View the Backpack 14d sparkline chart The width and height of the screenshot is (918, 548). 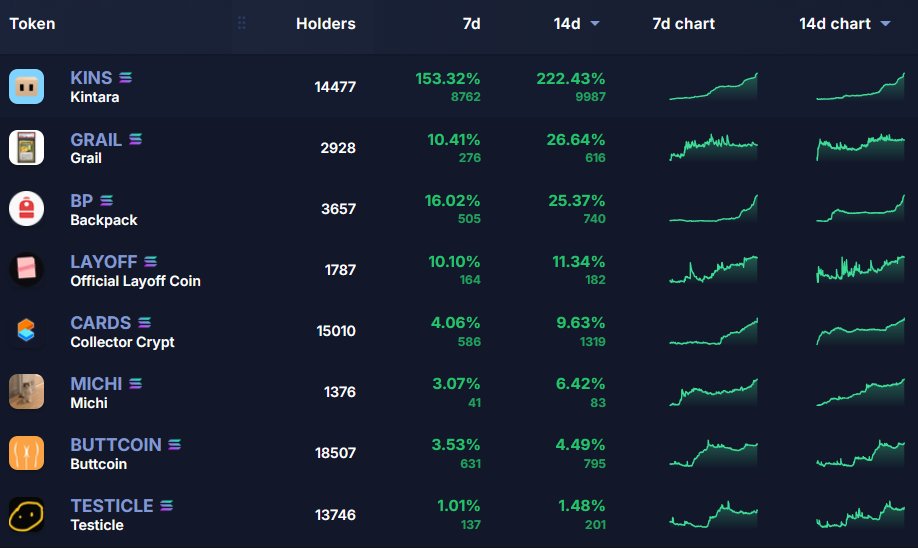(860, 208)
